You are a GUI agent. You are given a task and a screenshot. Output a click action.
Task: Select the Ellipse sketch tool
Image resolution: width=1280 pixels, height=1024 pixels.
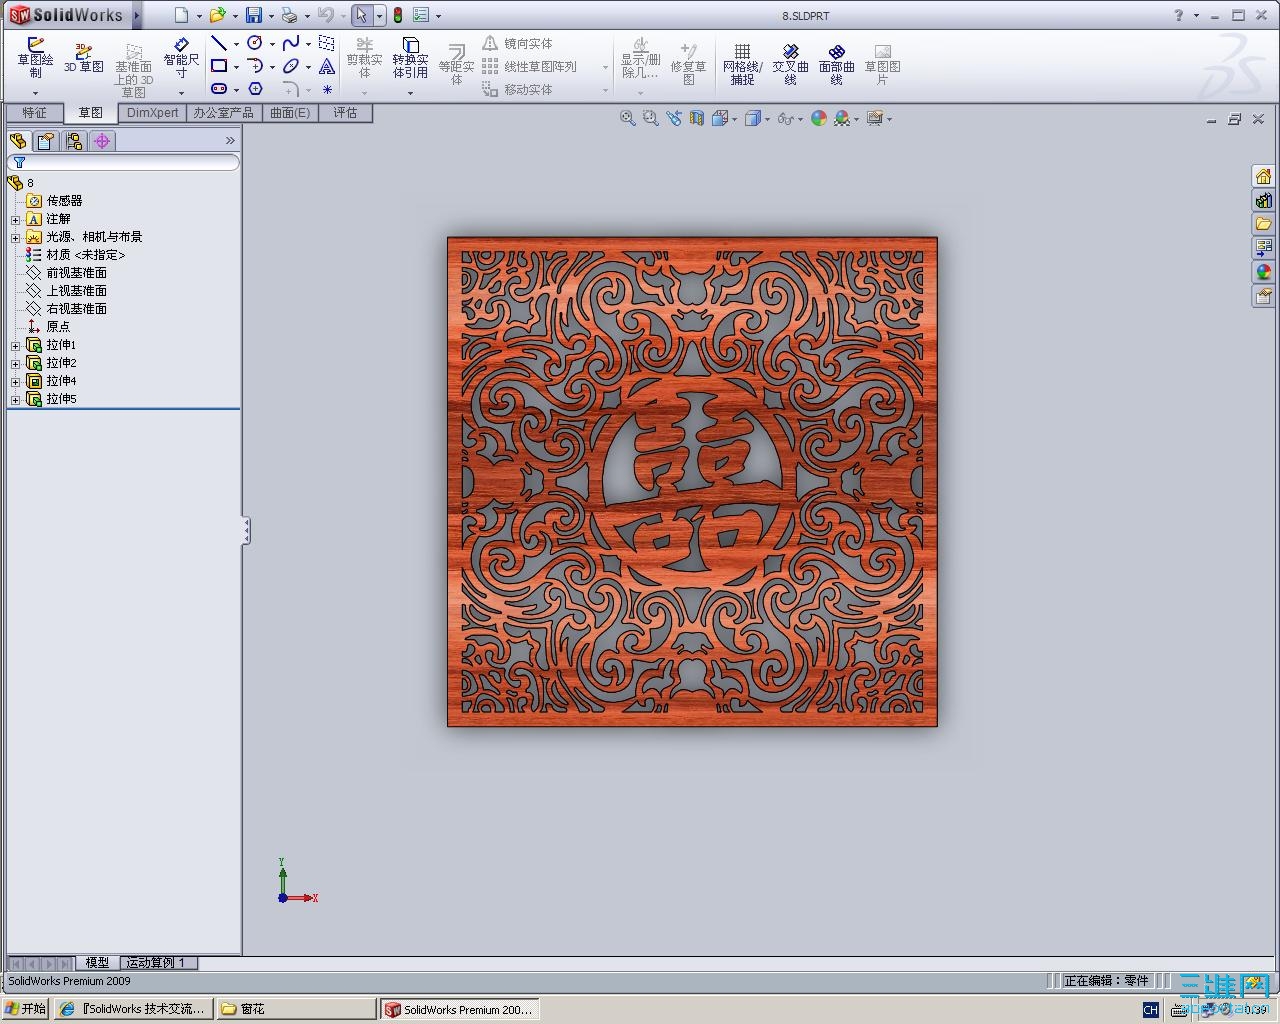click(x=291, y=66)
